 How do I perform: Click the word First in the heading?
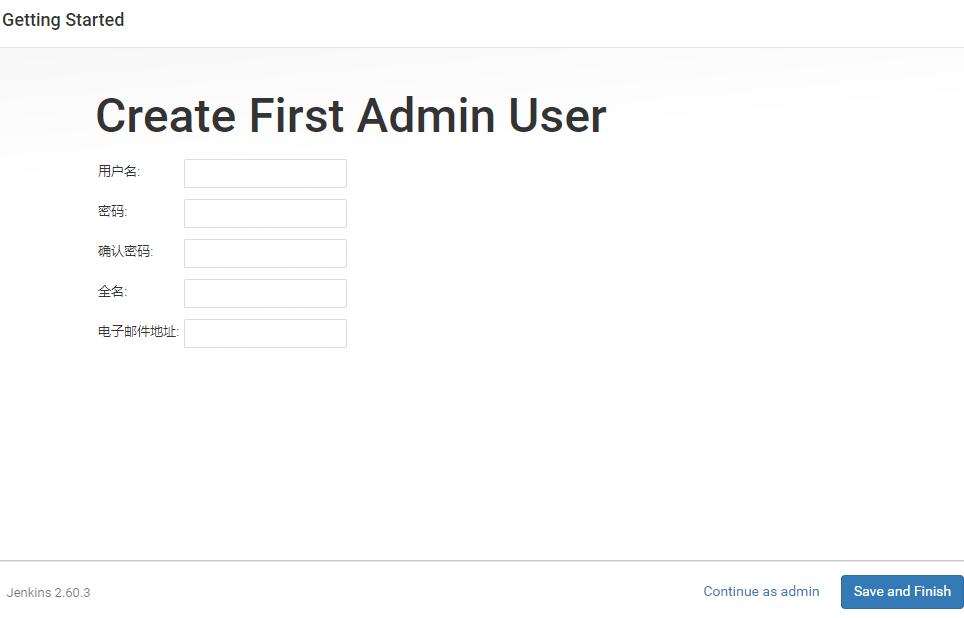tap(297, 116)
